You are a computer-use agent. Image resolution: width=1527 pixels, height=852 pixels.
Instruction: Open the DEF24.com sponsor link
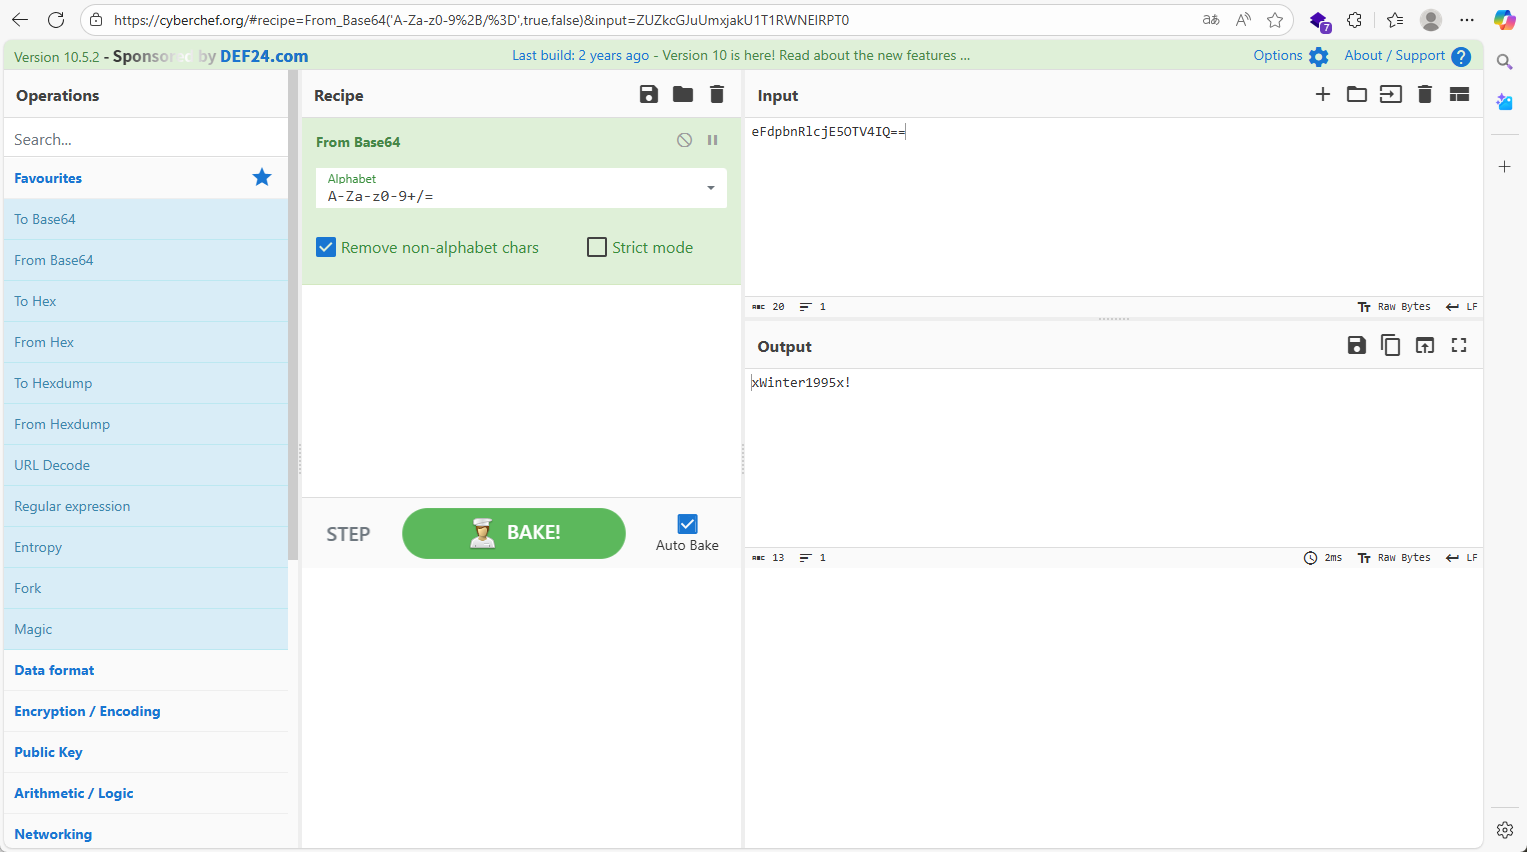click(x=264, y=57)
